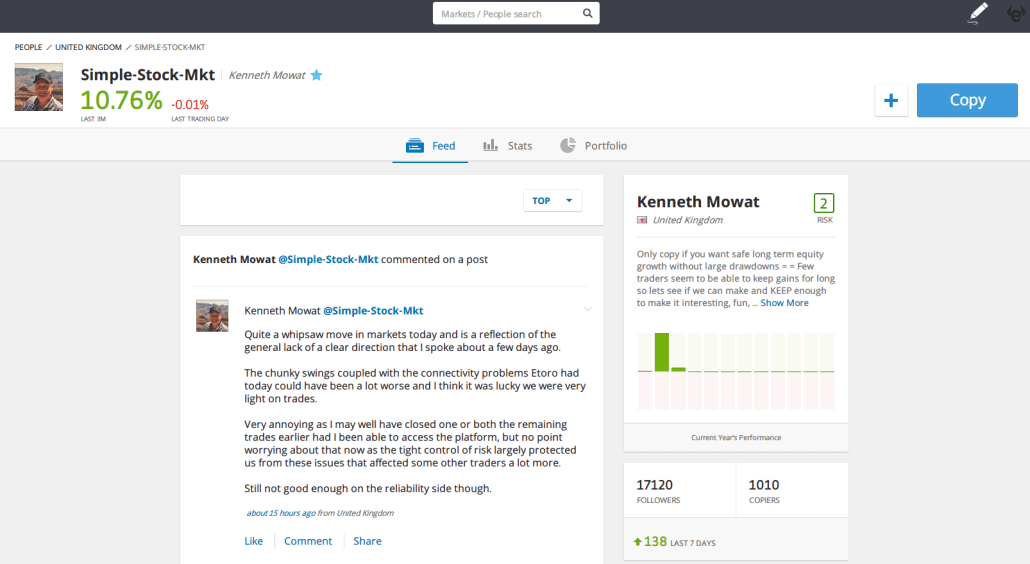Image resolution: width=1030 pixels, height=564 pixels.
Task: Click the post author avatar thumbnail
Action: tap(212, 316)
